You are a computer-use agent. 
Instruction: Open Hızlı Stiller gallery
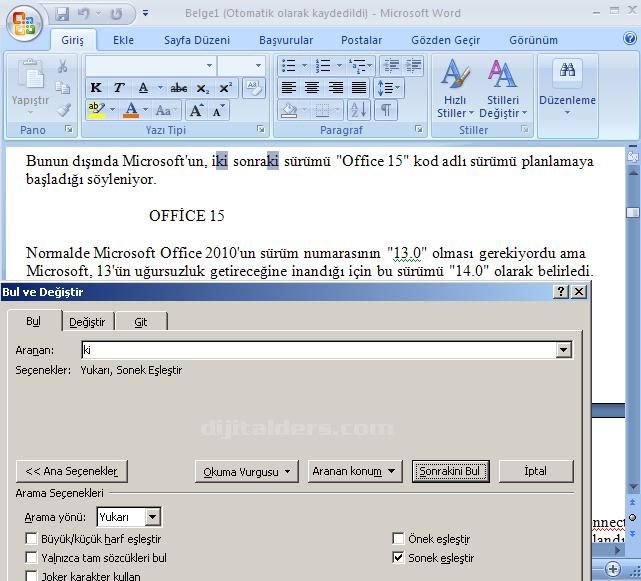click(x=455, y=89)
